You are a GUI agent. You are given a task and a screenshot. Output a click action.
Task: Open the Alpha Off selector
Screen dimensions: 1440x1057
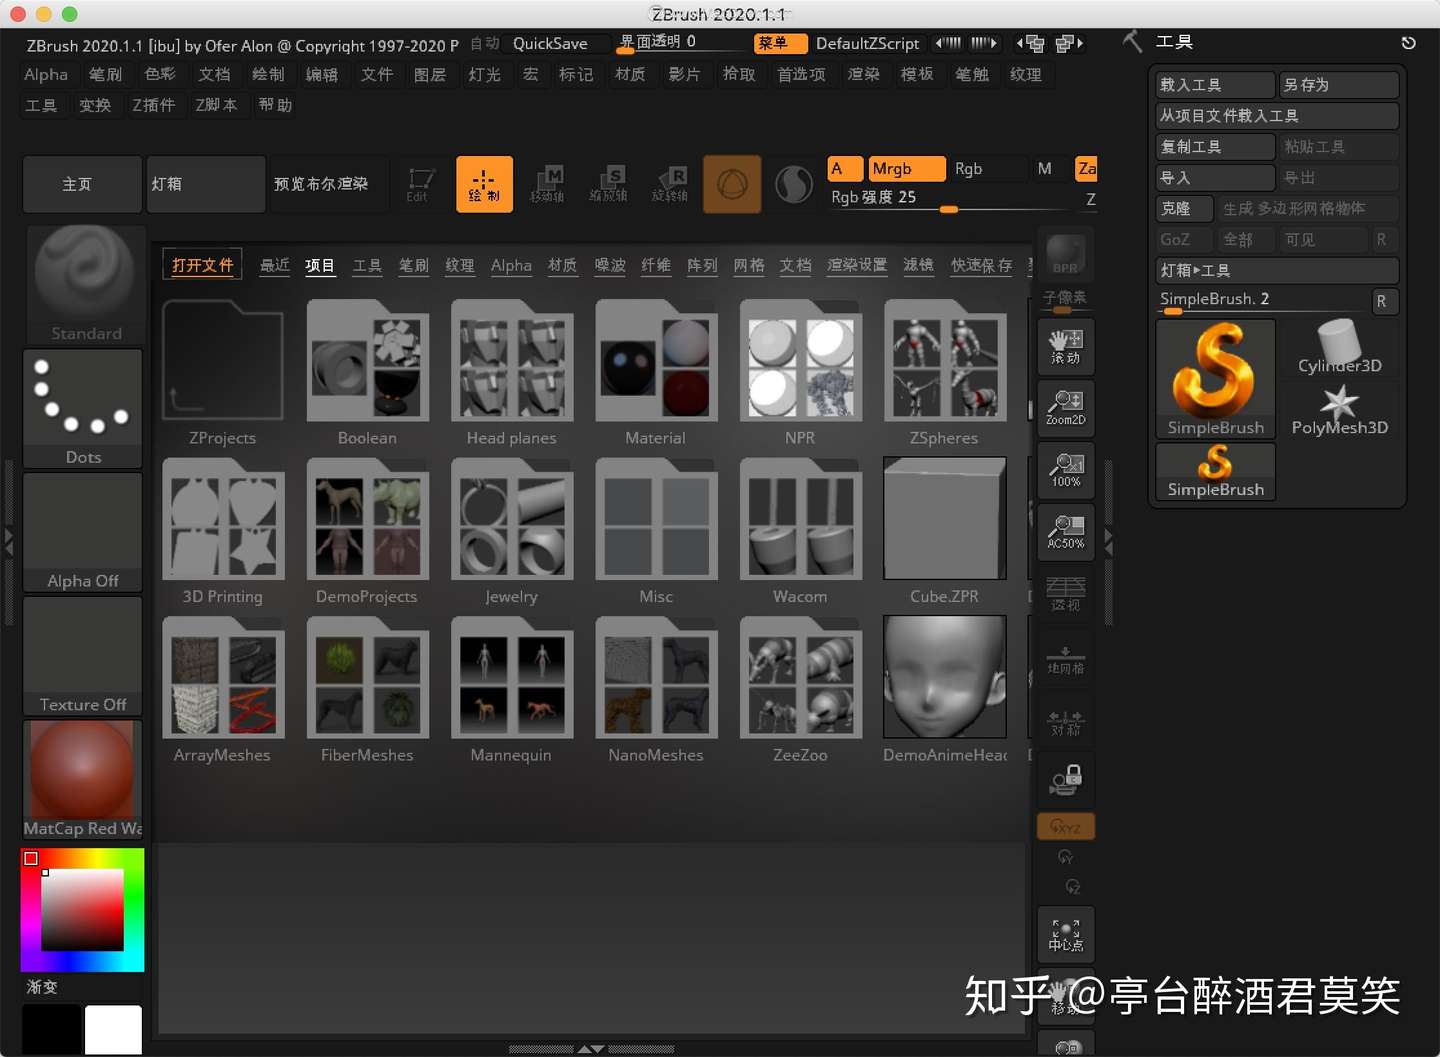click(83, 532)
